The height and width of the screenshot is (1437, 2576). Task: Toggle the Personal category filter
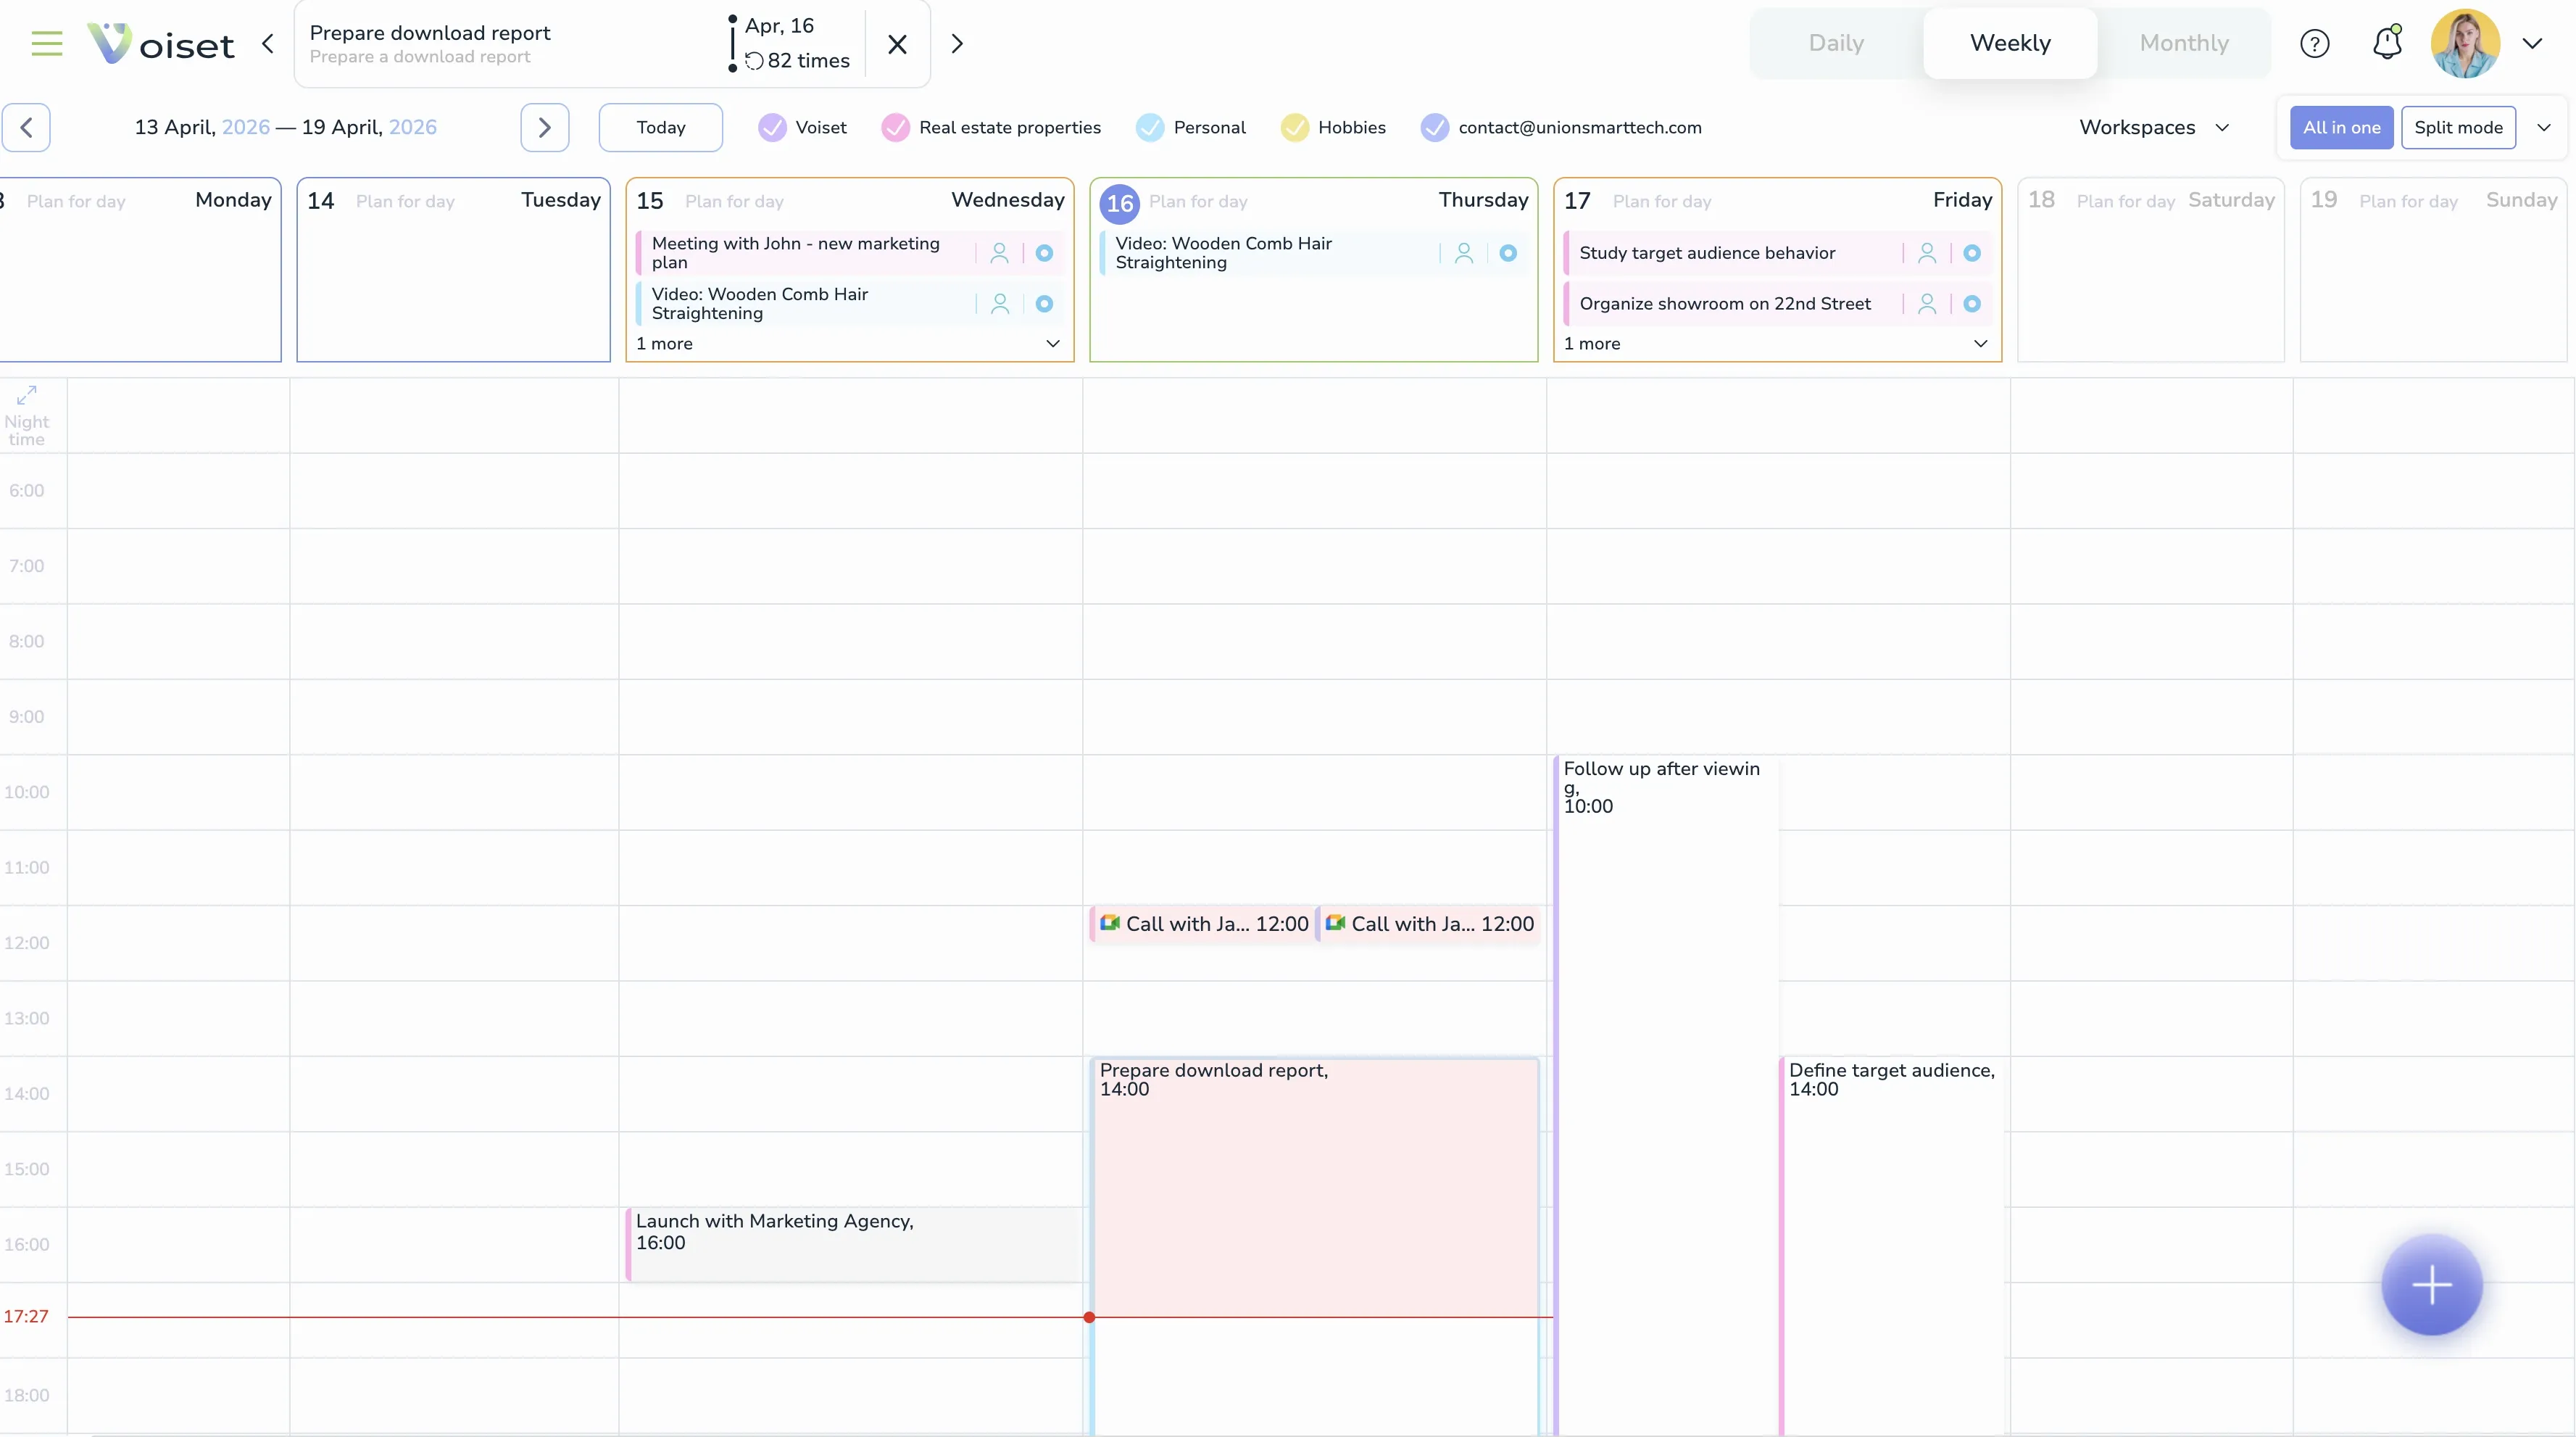[1149, 127]
